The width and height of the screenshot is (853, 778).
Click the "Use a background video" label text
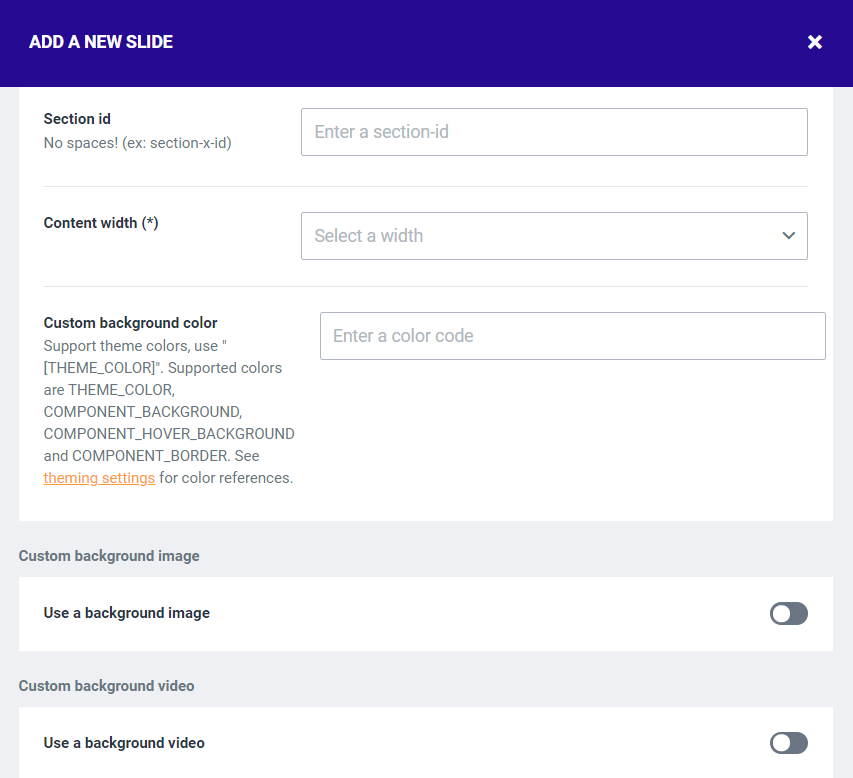124,743
